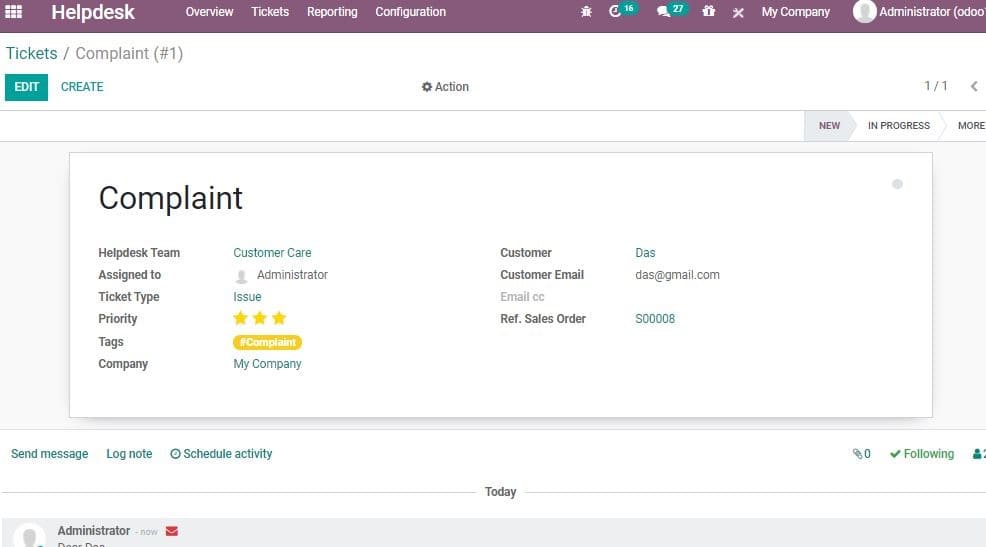Image resolution: width=986 pixels, height=547 pixels.
Task: Open the conversations chat icon
Action: click(x=663, y=12)
